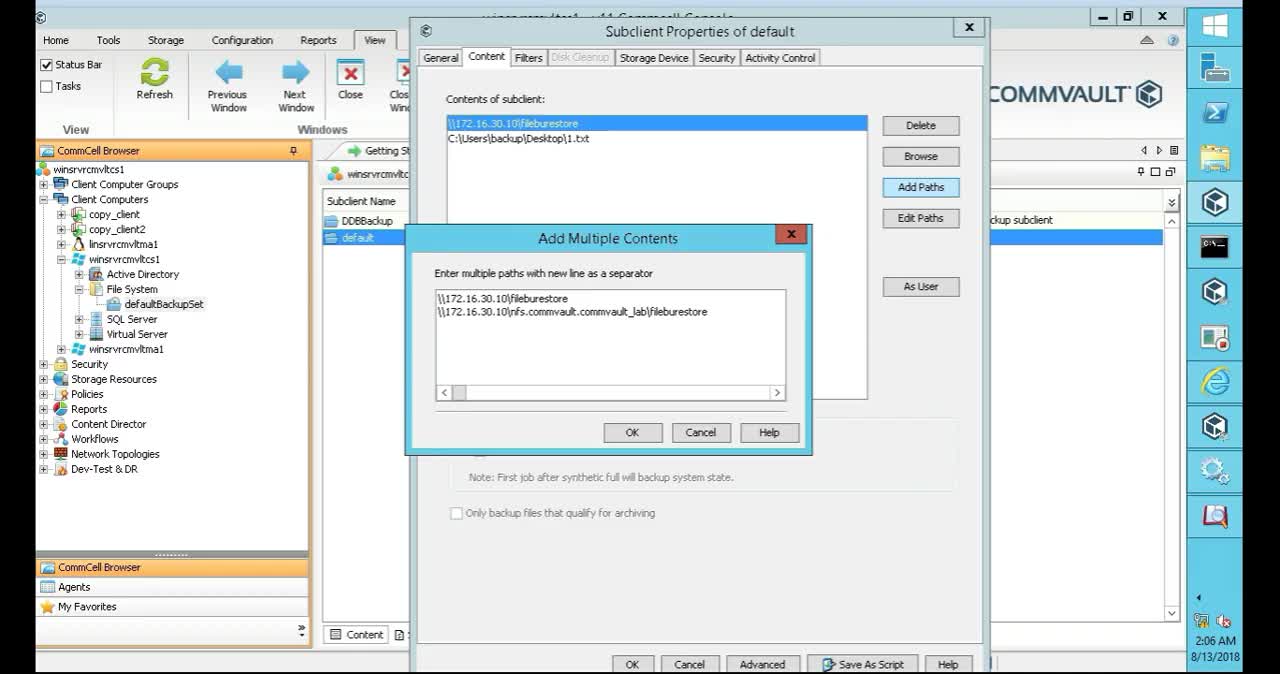This screenshot has height=674, width=1280.
Task: Click the Content tab at bottom
Action: (356, 635)
